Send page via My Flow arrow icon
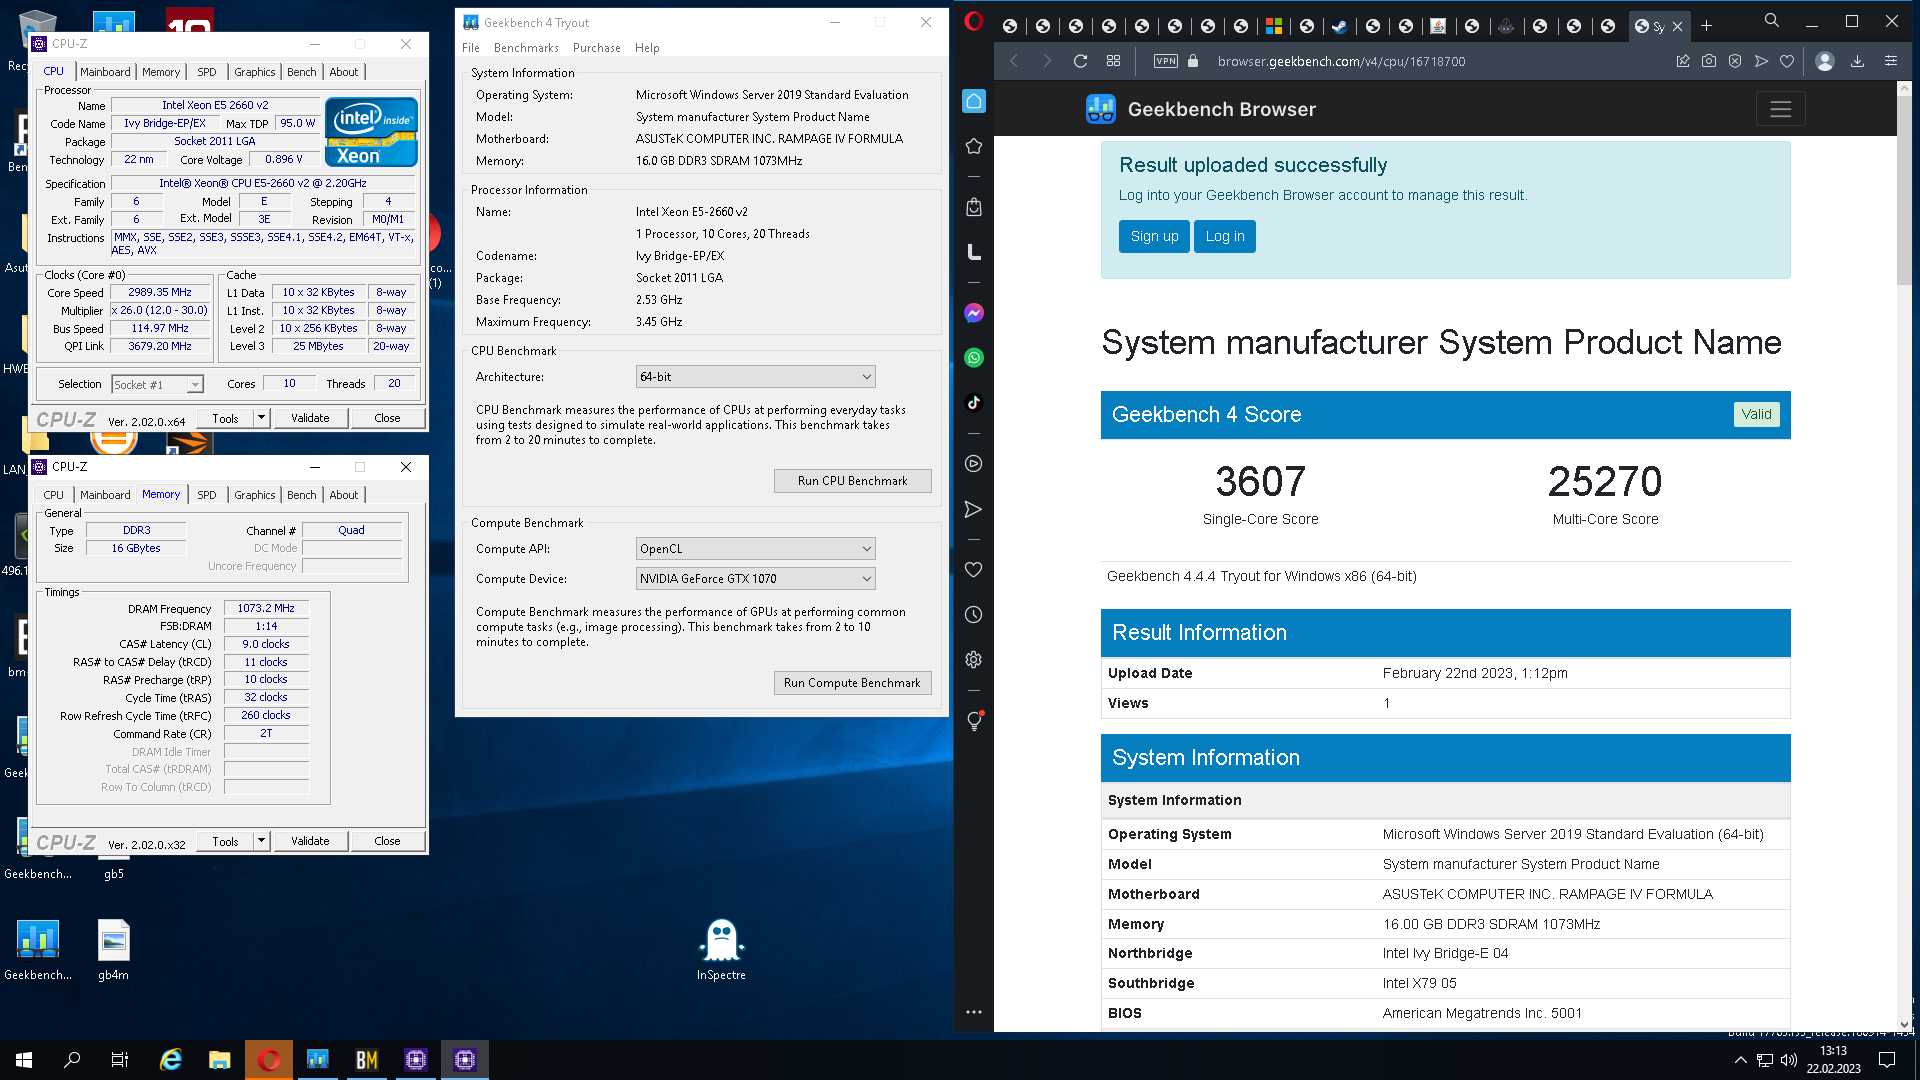The image size is (1920, 1080). pos(1761,61)
